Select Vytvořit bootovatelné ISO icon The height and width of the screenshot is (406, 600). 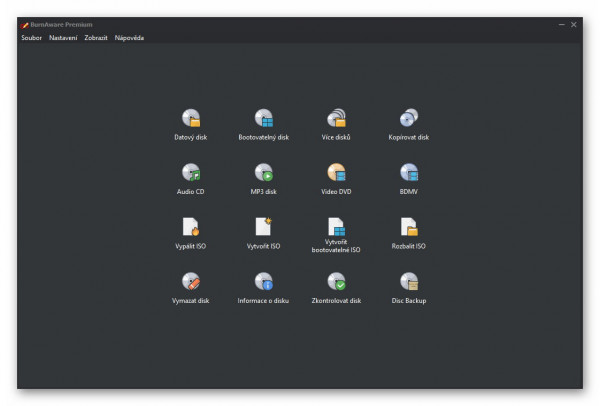[x=336, y=228]
